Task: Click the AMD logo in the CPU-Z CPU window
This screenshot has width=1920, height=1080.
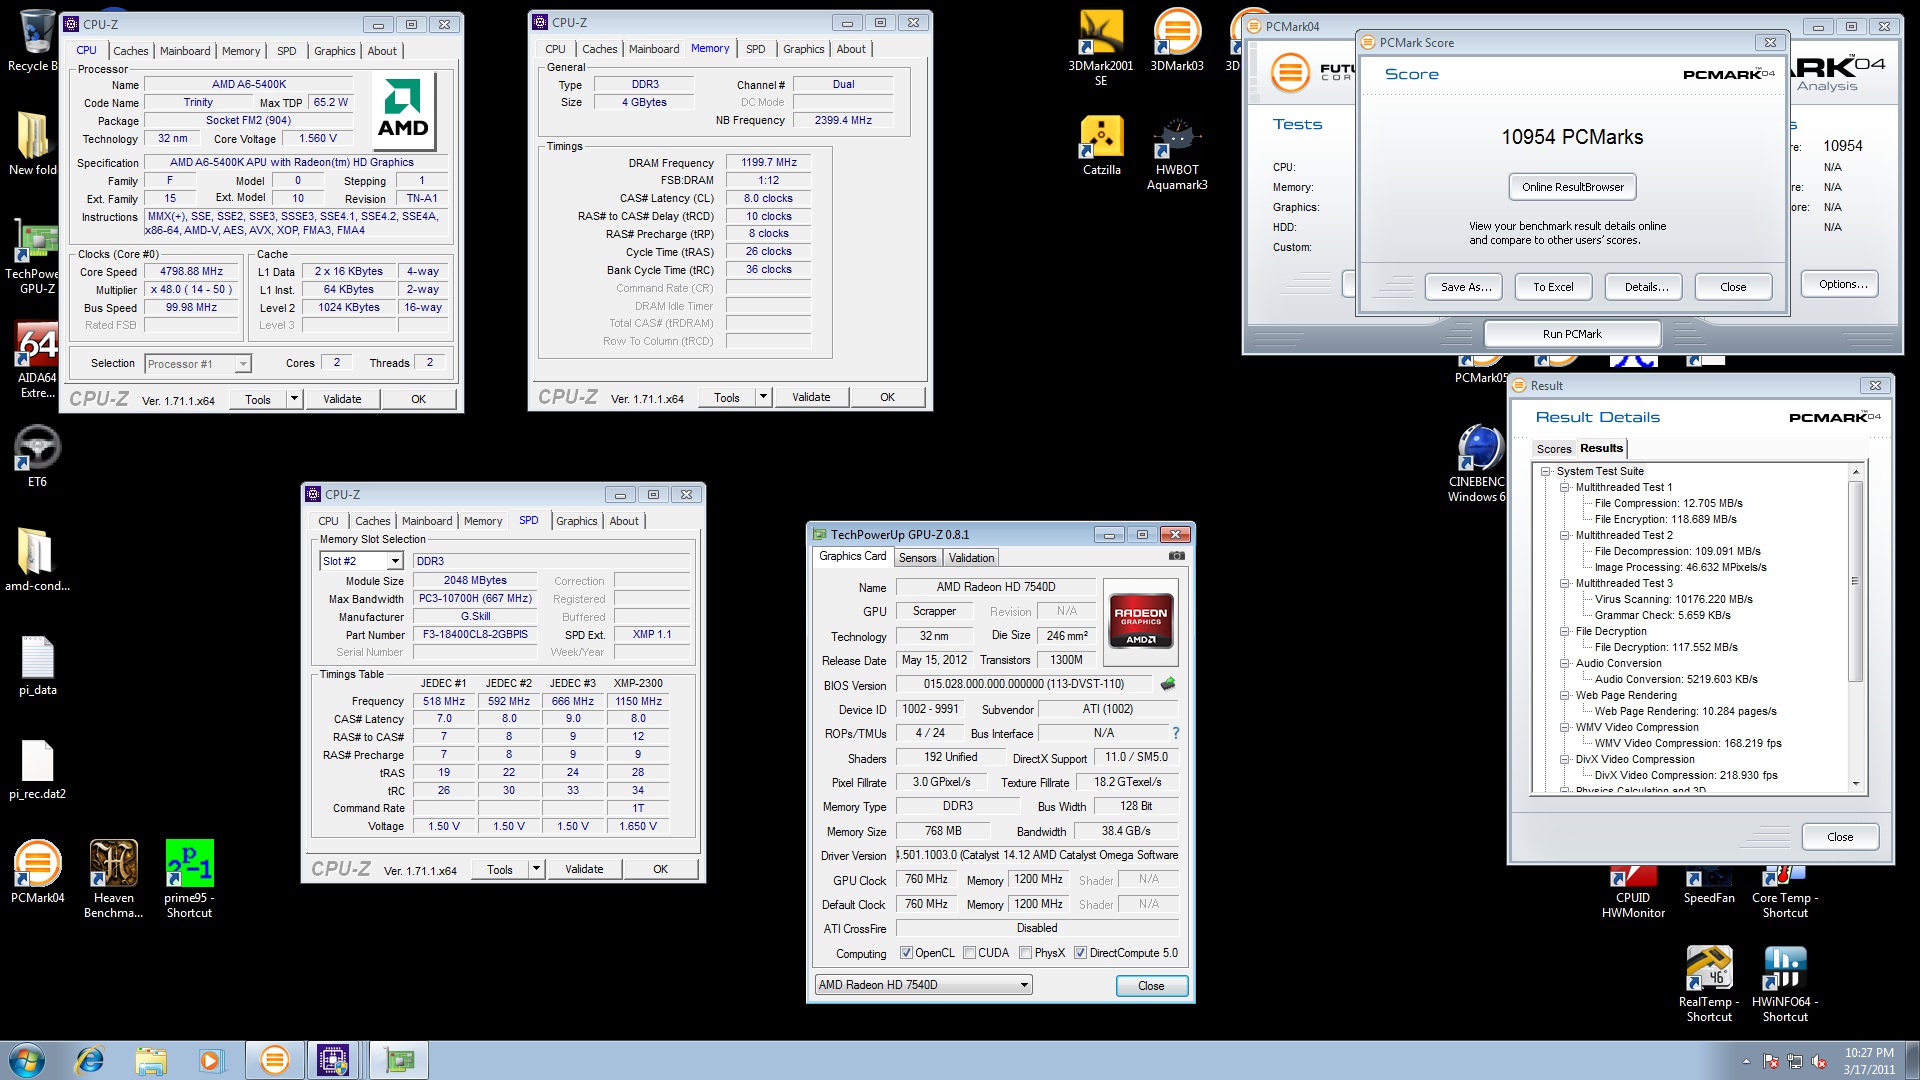Action: 403,110
